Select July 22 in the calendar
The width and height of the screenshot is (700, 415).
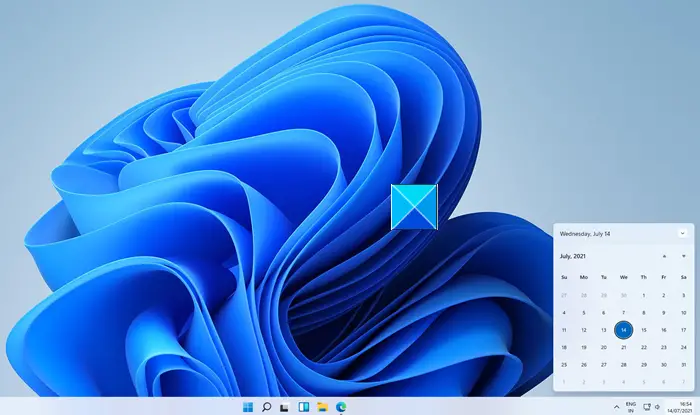pos(644,347)
